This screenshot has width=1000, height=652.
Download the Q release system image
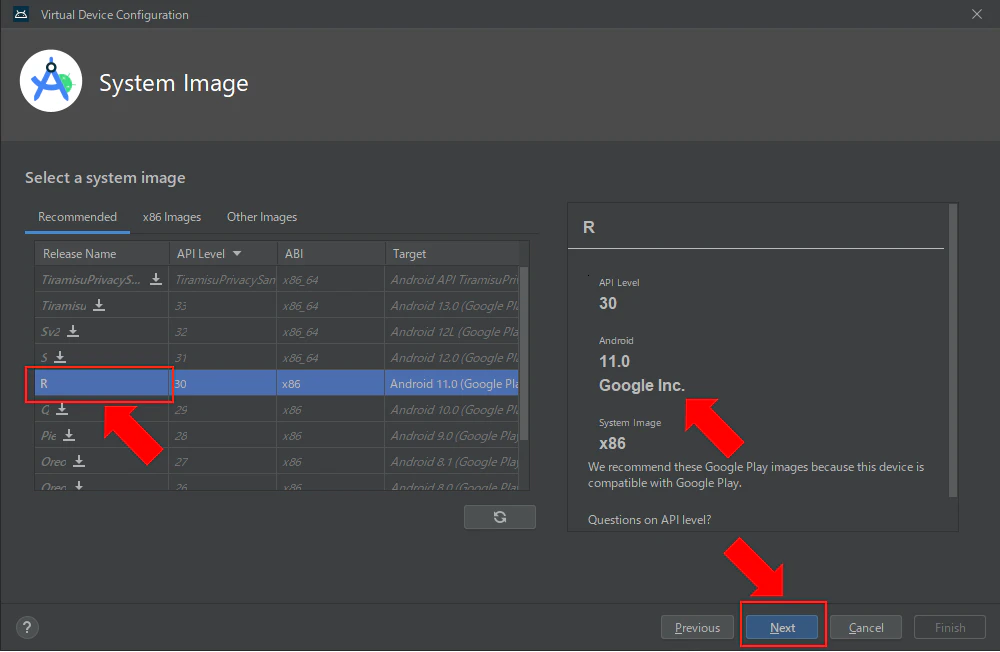point(62,410)
